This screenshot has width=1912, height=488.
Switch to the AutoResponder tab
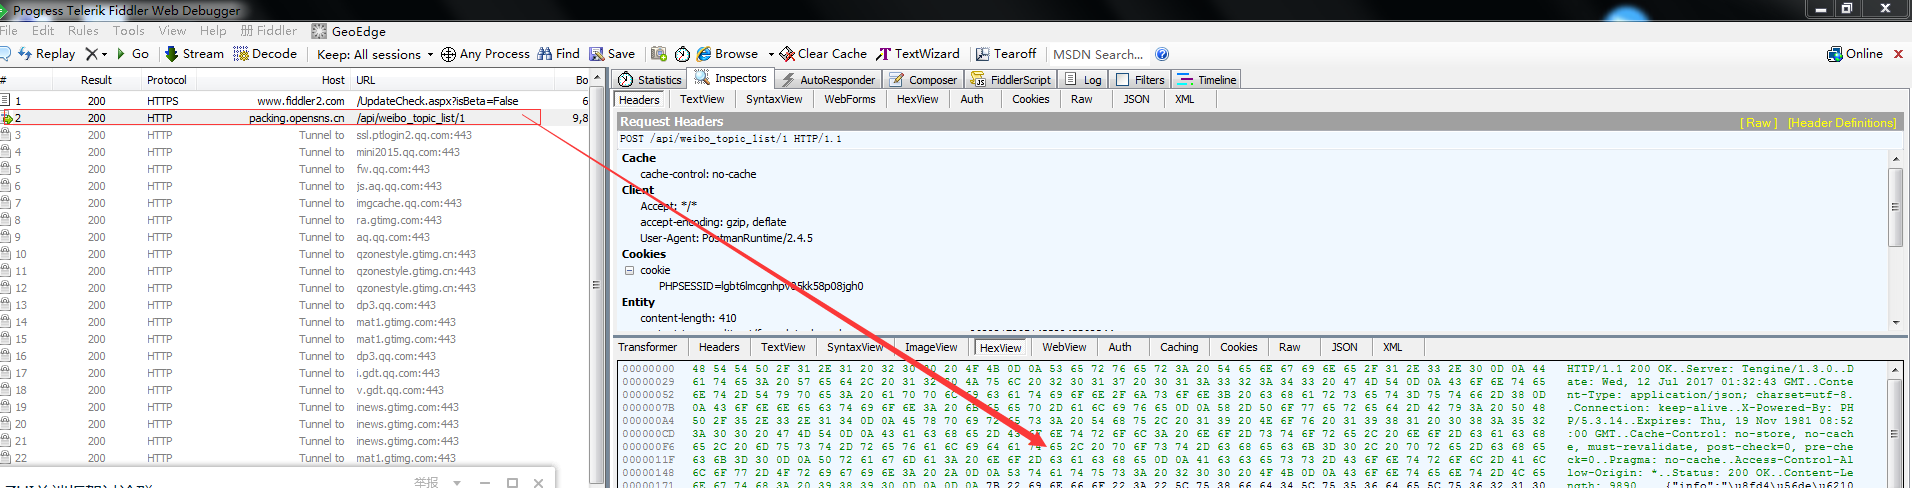[828, 80]
